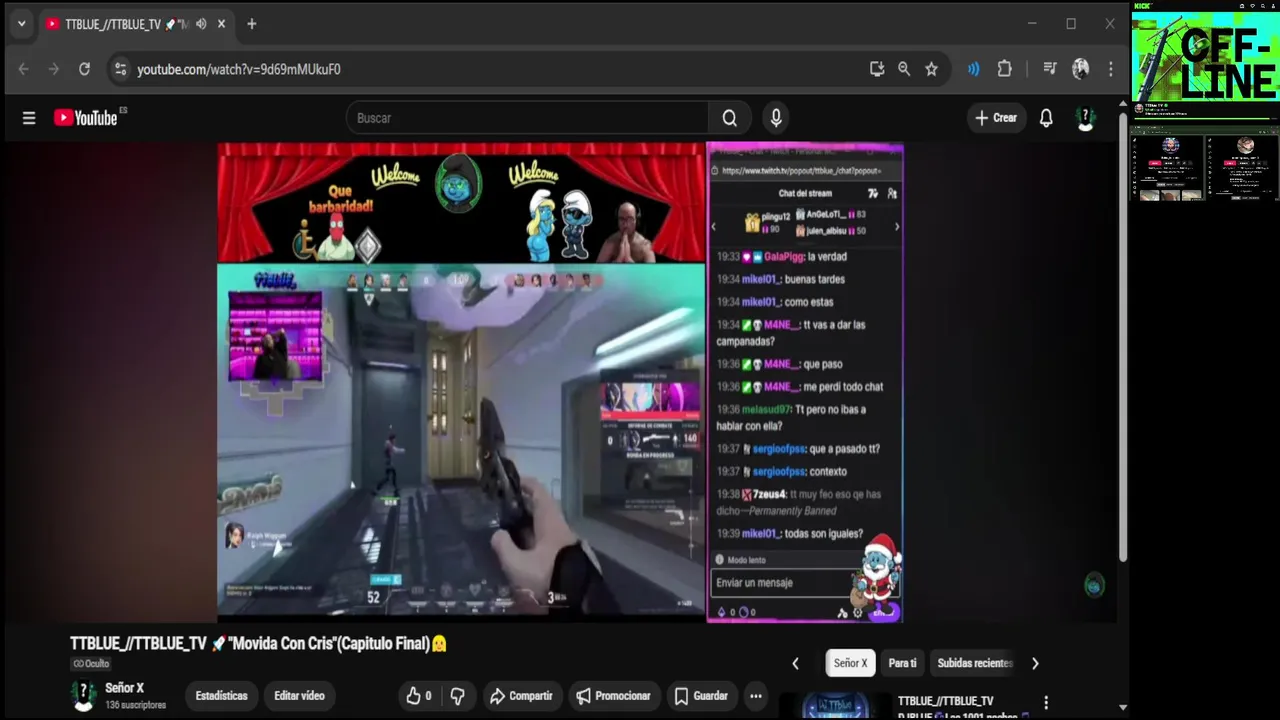1280x720 pixels.
Task: Open YouTube notifications bell
Action: click(1046, 118)
